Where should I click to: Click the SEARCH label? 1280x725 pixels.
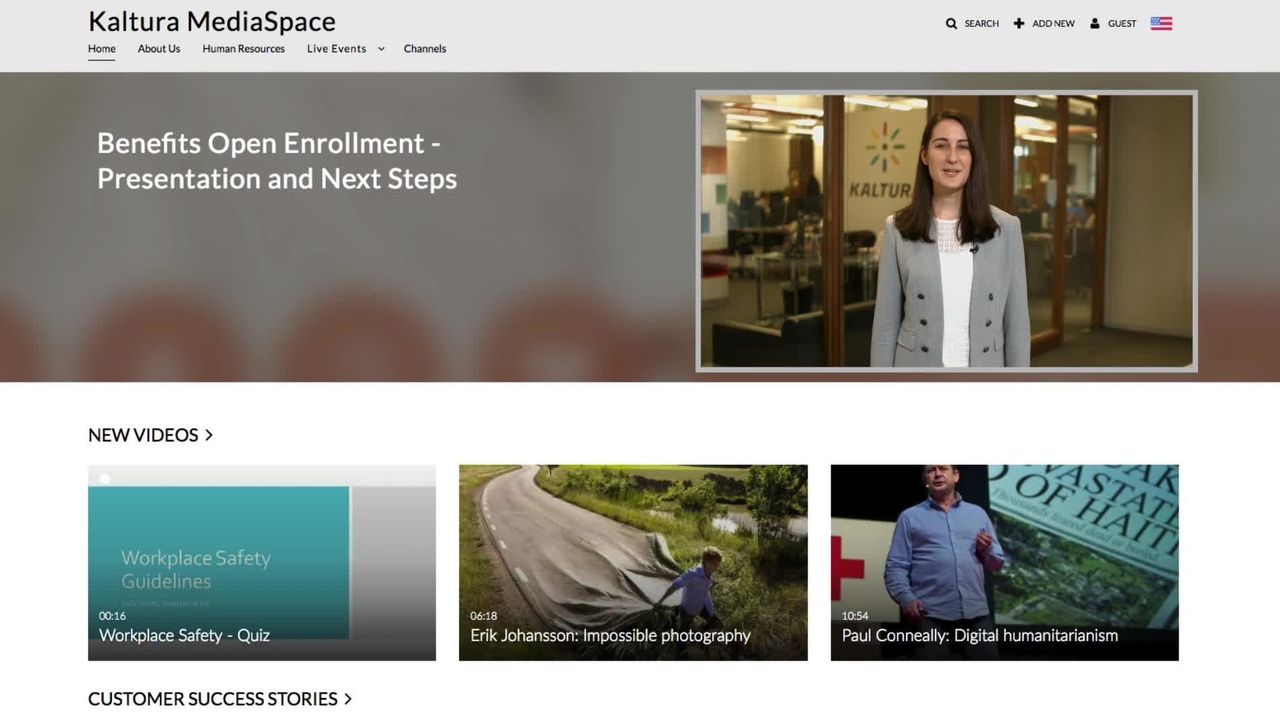point(982,23)
